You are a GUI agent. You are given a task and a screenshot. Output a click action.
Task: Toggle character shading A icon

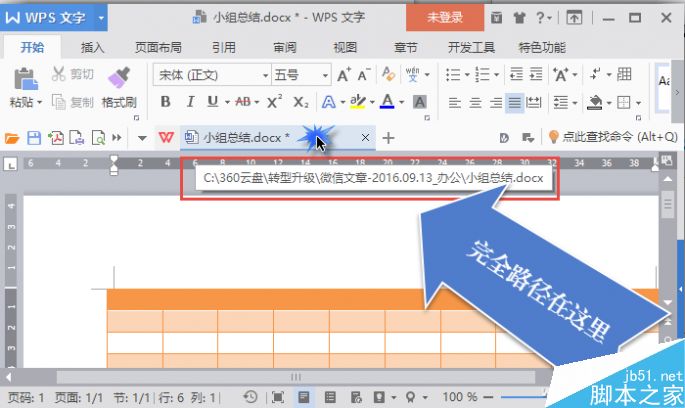[419, 102]
